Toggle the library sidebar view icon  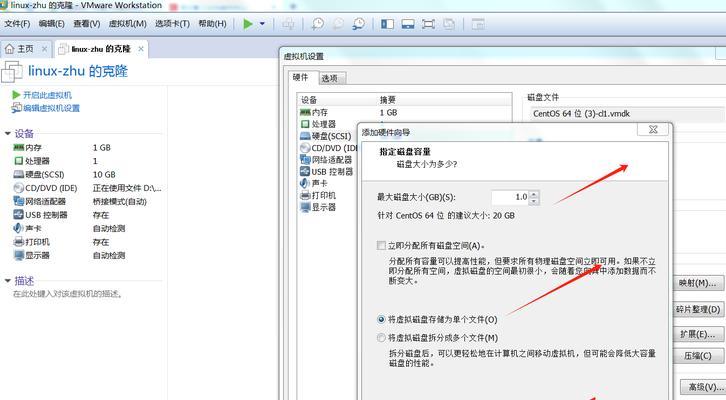click(x=387, y=24)
